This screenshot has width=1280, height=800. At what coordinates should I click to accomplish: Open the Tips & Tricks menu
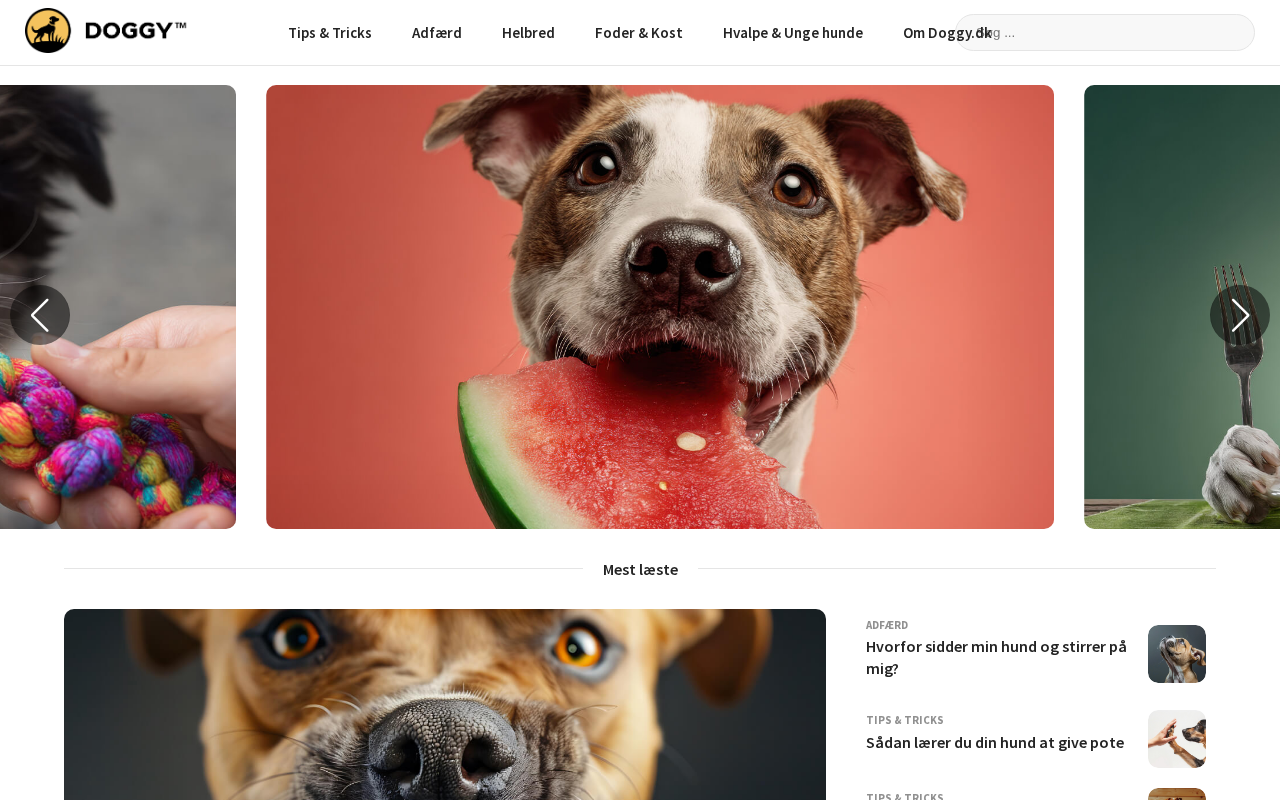tap(330, 32)
